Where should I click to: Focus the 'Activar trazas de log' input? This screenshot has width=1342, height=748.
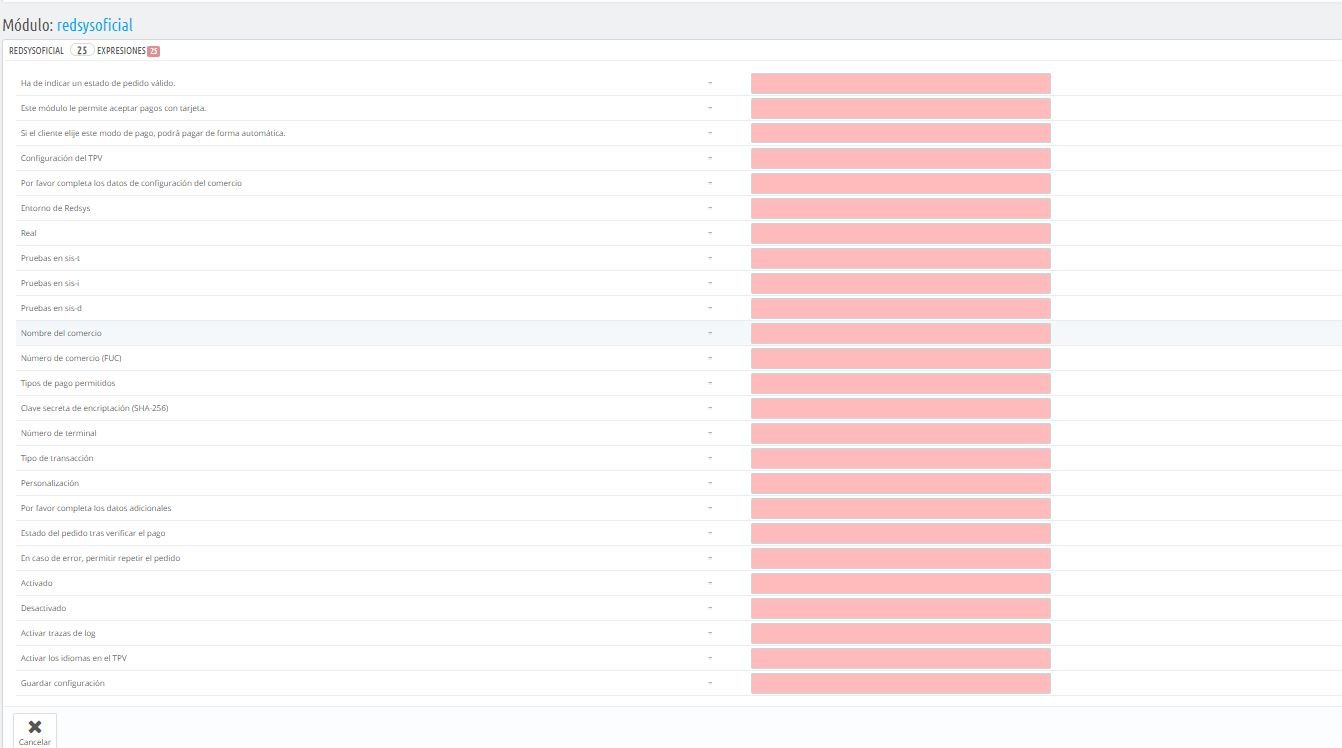900,633
